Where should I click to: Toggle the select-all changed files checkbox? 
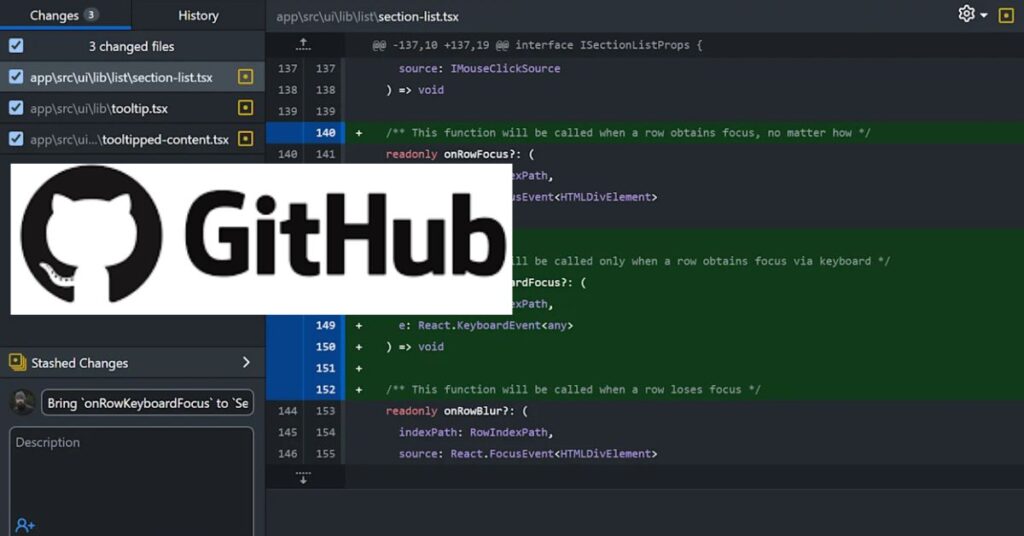coord(16,46)
